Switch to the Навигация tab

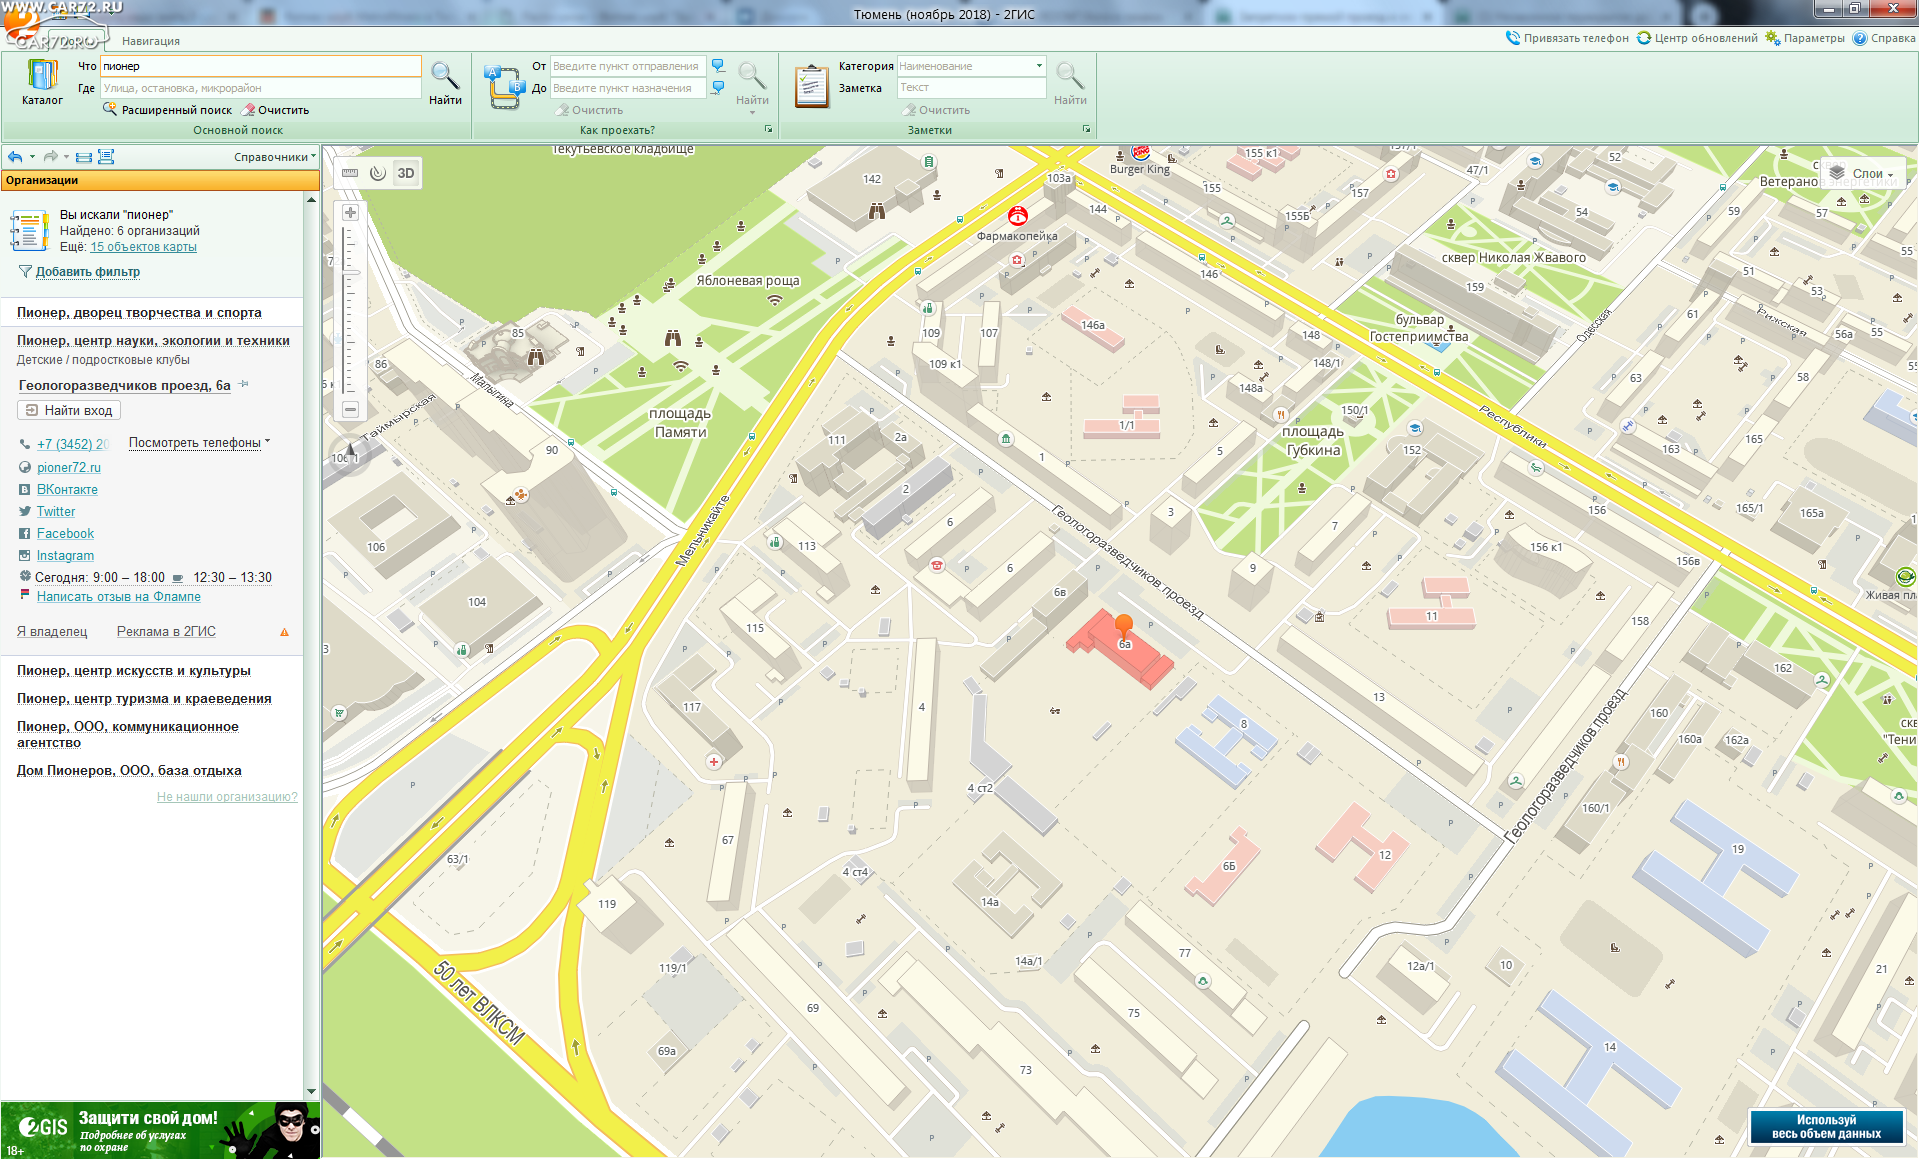click(151, 41)
